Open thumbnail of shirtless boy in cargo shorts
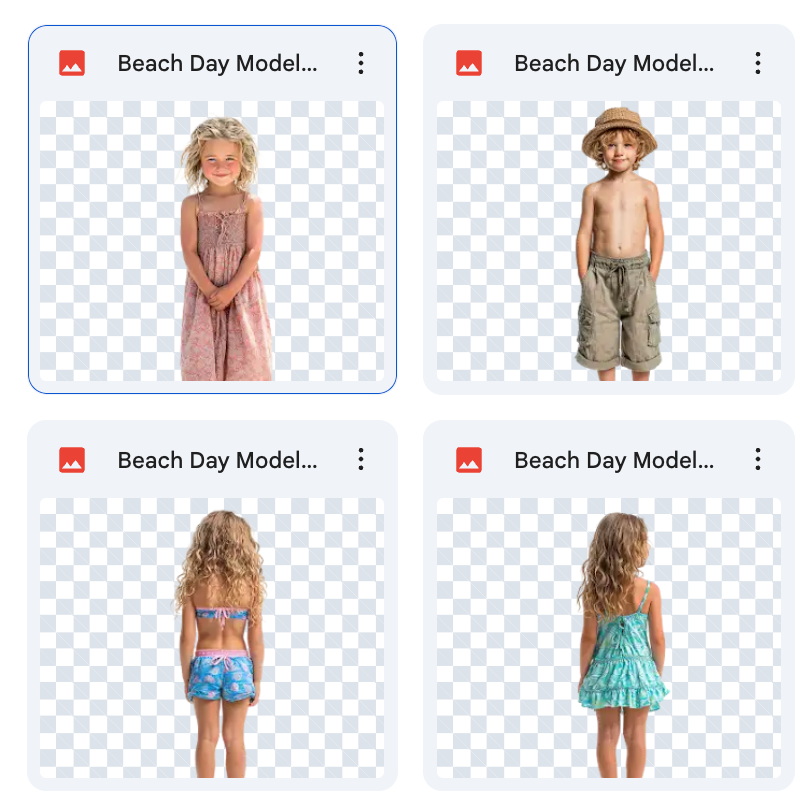 tap(609, 241)
